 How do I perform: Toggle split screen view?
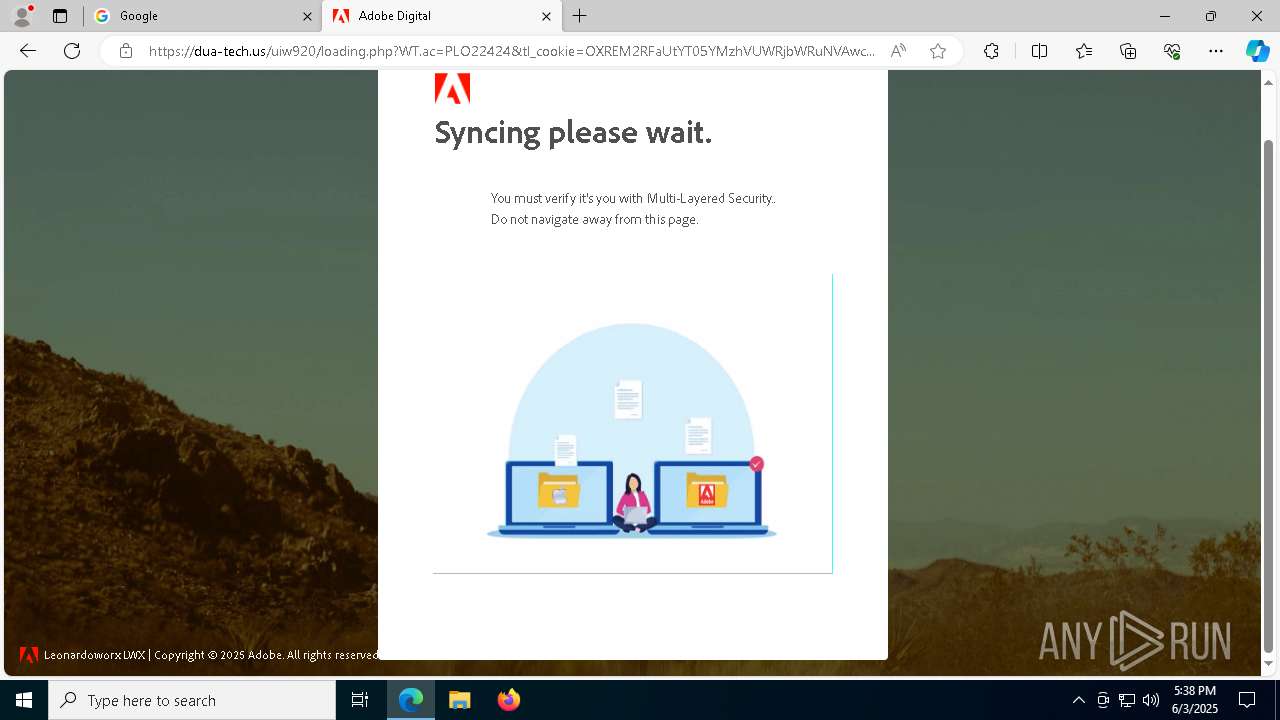[x=1039, y=51]
